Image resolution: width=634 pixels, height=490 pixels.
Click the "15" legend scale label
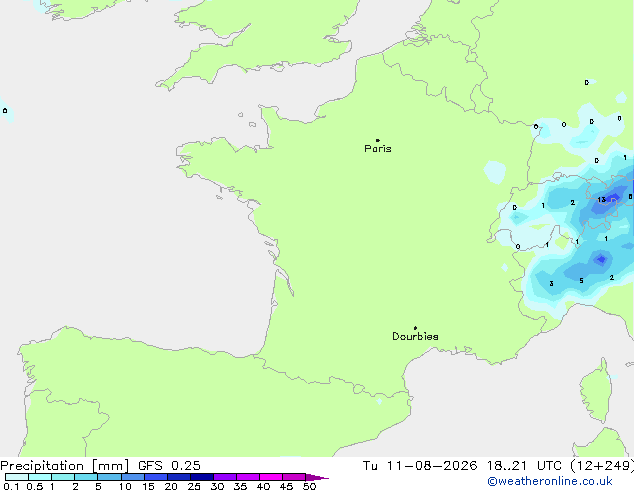(148, 486)
